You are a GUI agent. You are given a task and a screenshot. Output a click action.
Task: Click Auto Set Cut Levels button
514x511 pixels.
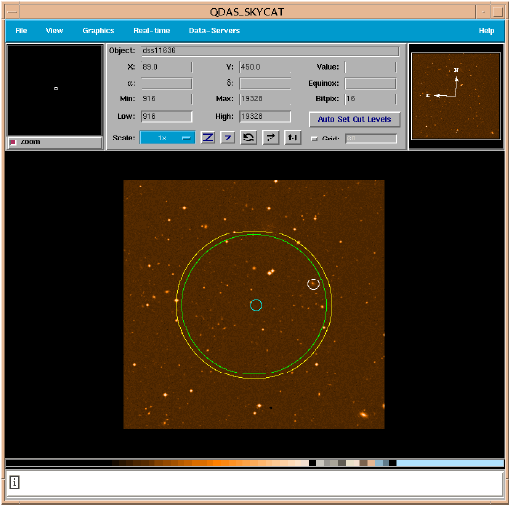pyautogui.click(x=354, y=119)
